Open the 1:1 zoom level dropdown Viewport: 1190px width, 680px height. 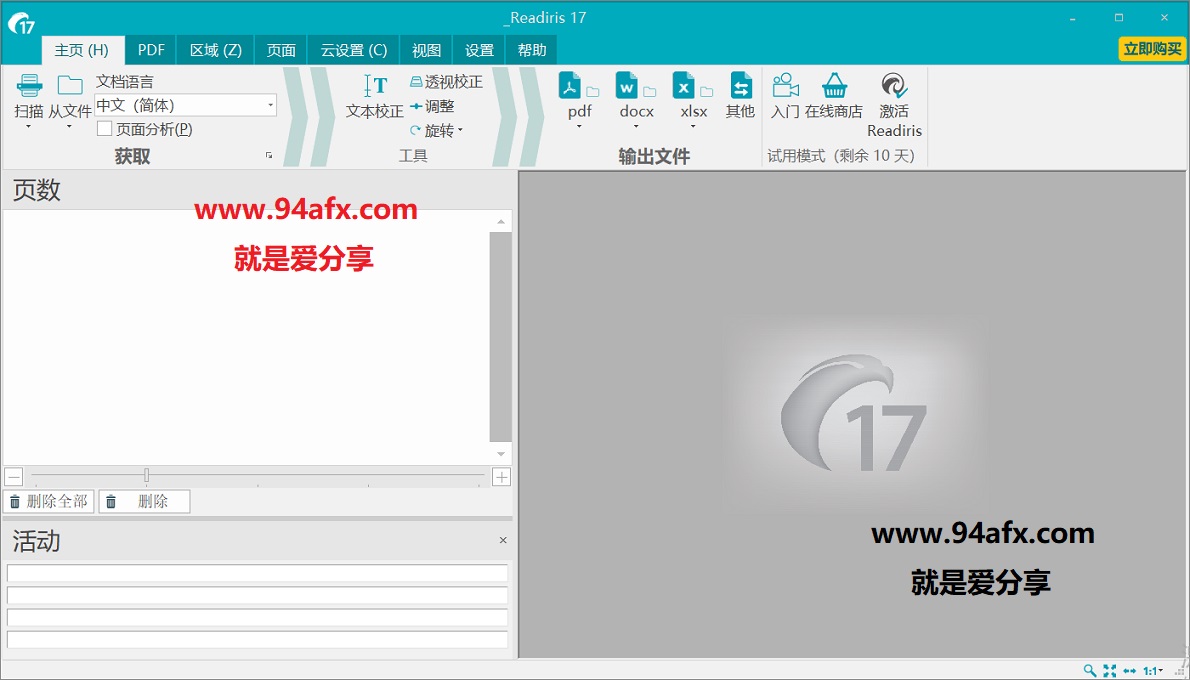coord(1154,671)
